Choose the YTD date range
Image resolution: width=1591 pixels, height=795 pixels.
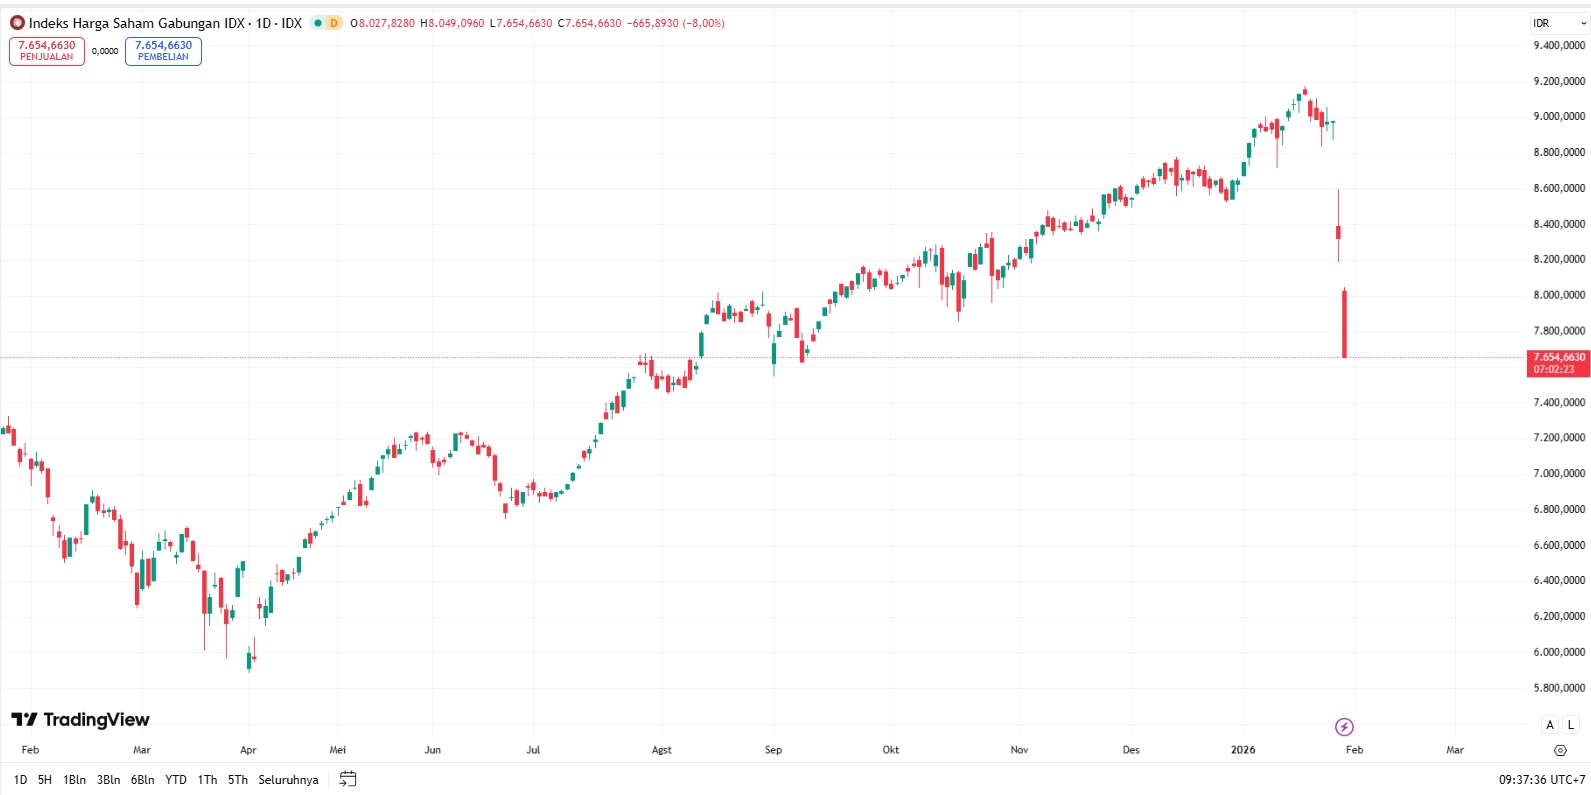coord(176,780)
